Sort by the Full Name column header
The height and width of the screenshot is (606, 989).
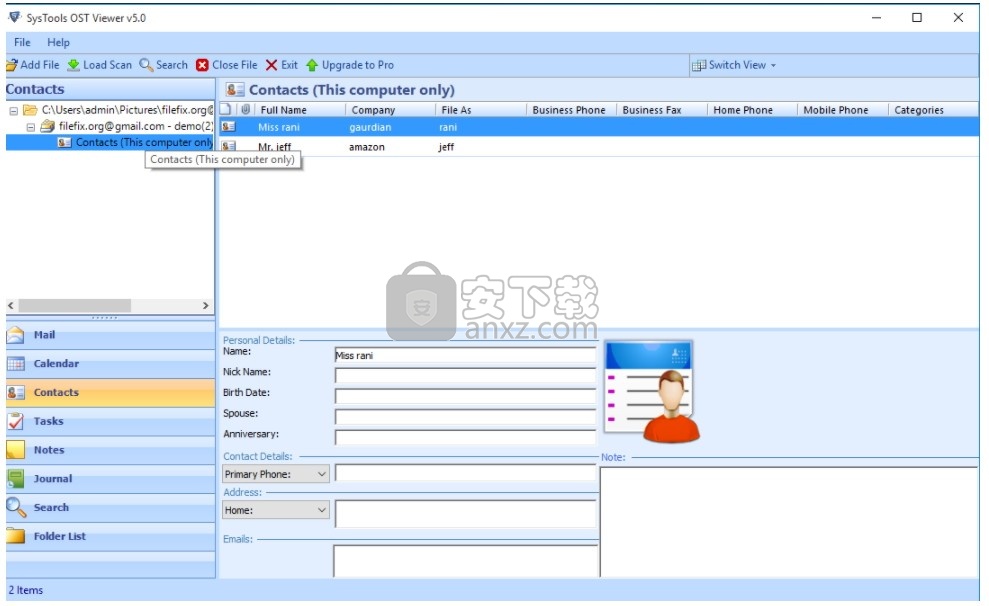[x=300, y=110]
